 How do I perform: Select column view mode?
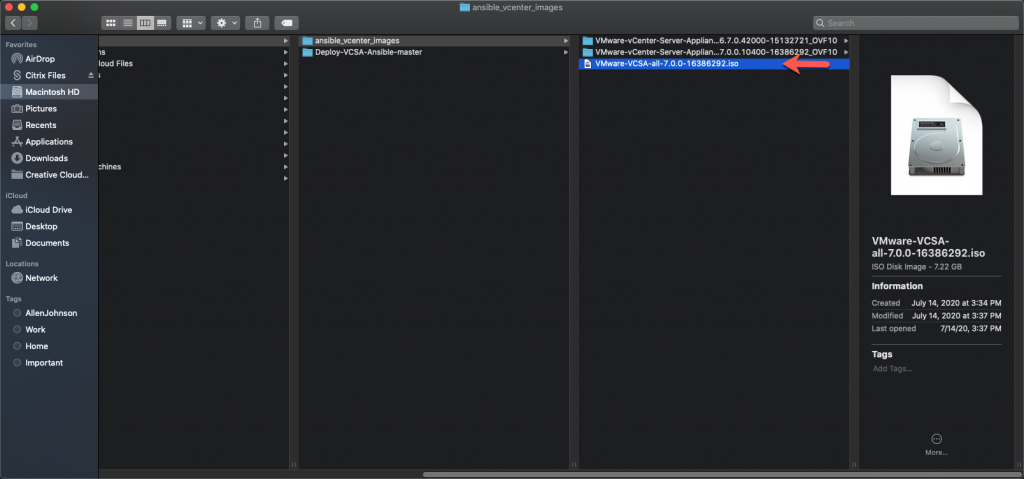145,23
